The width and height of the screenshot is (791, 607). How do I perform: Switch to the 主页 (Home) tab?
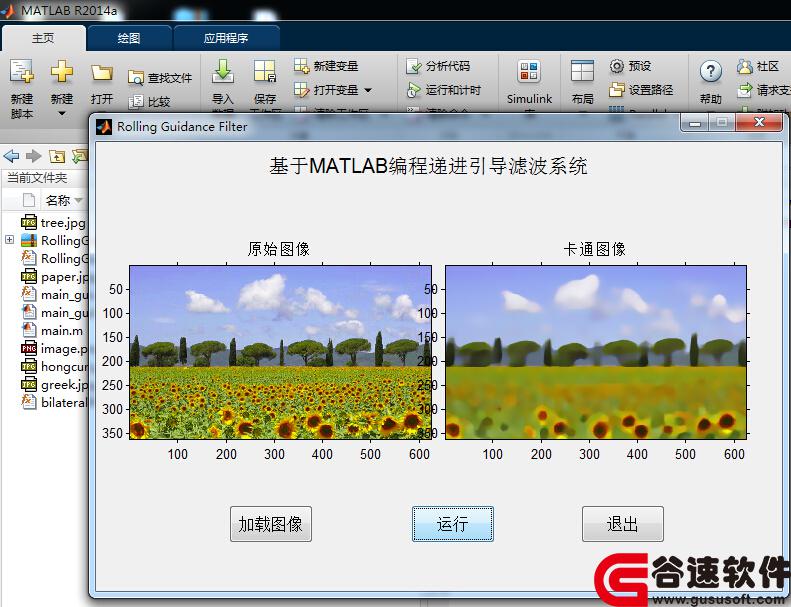(43, 38)
